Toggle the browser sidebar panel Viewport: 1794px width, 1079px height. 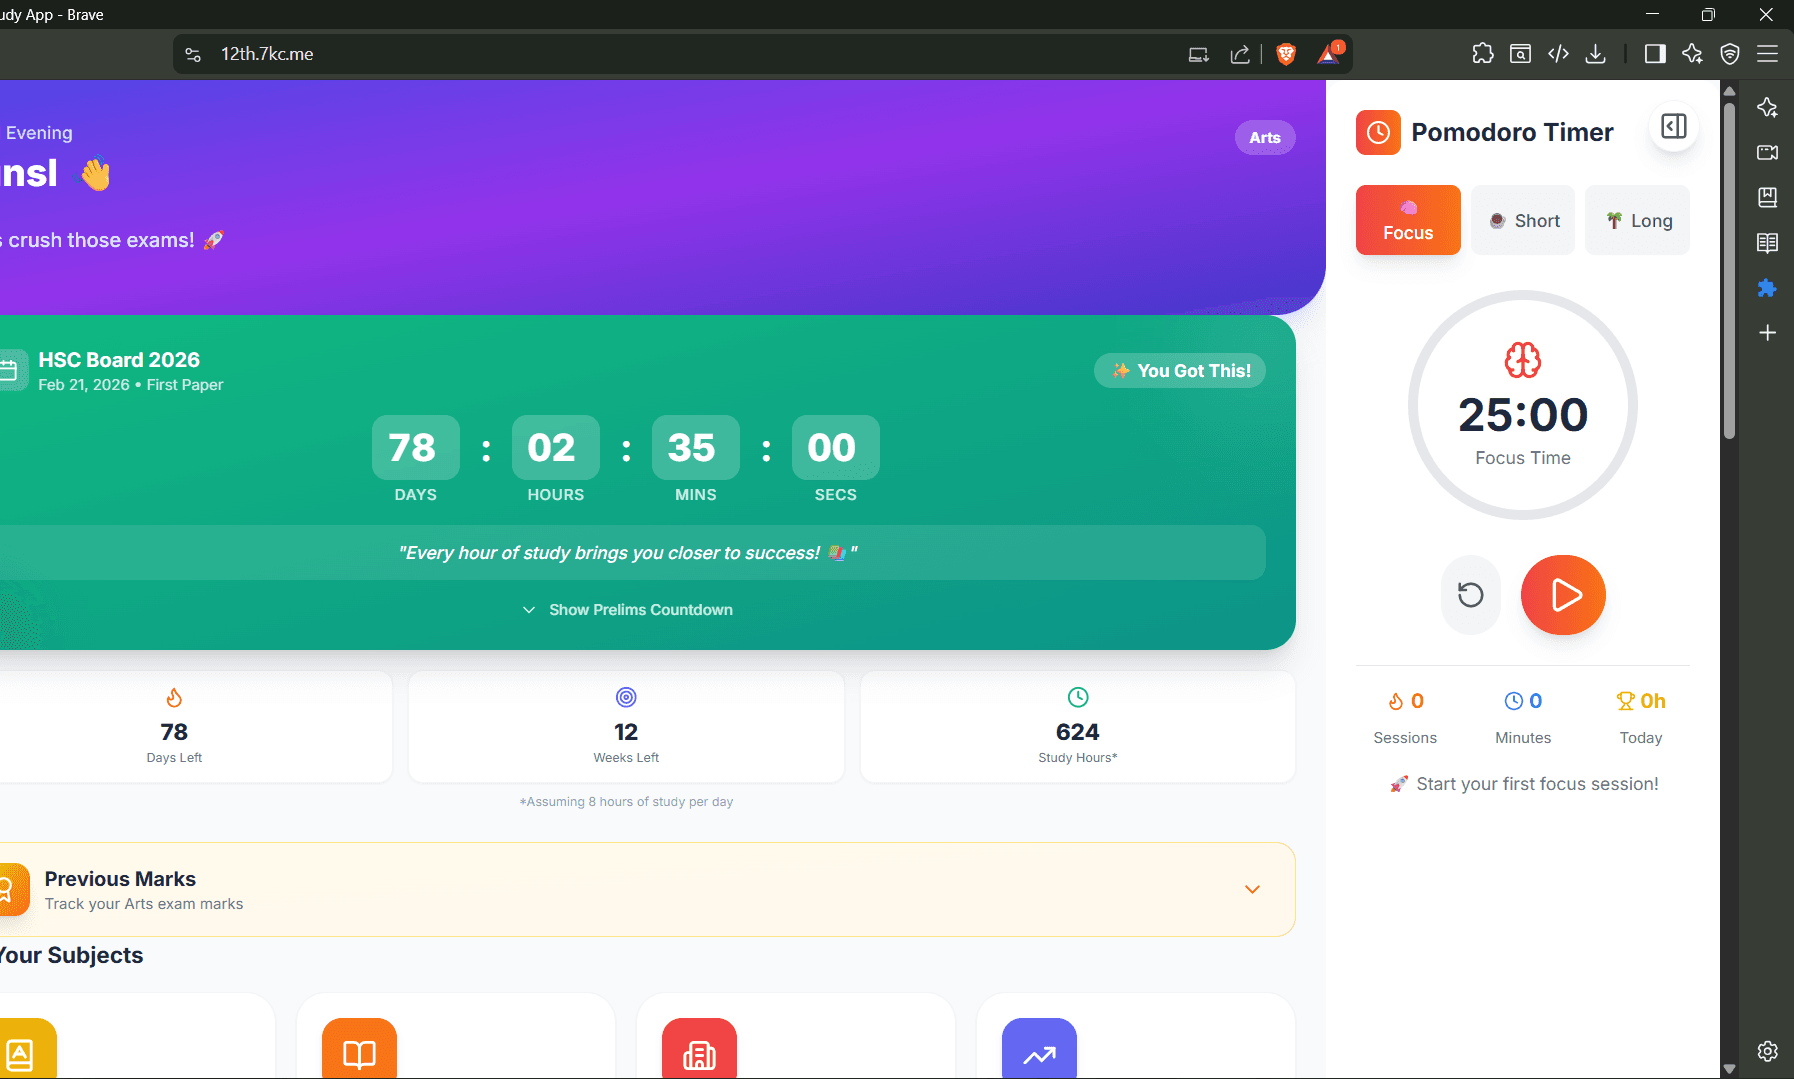1655,54
